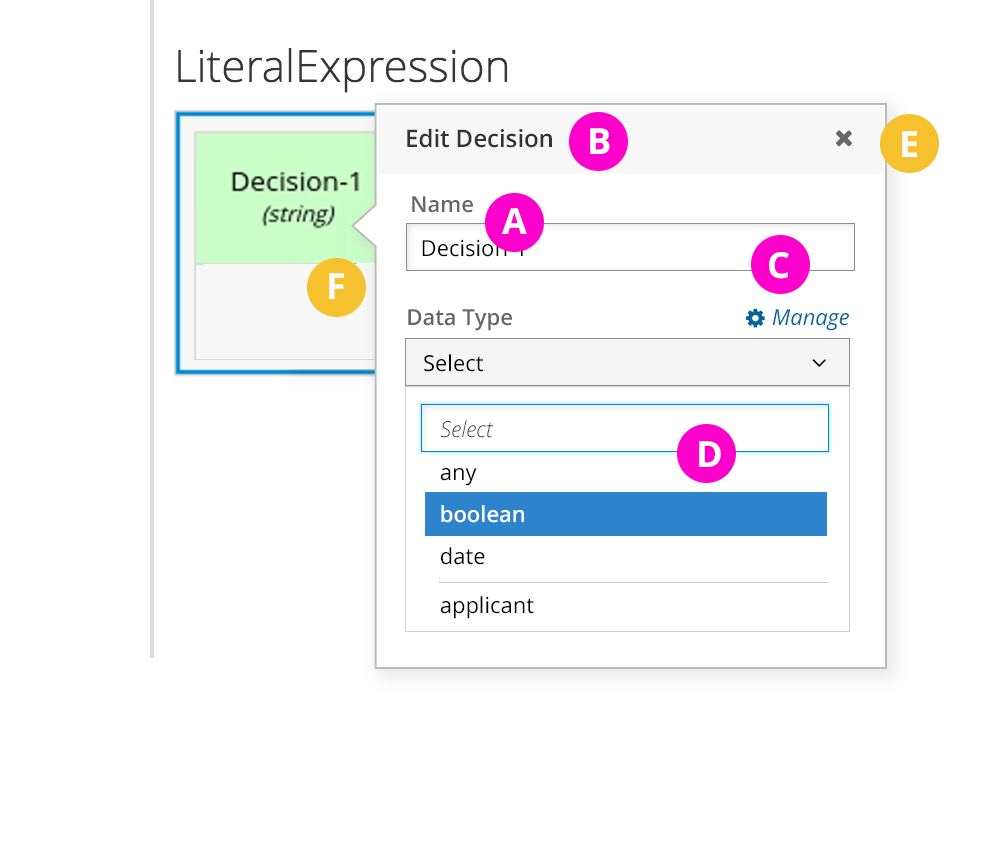Click the yellow annotation marker E
Viewport: 984px width, 858px height.
(909, 144)
